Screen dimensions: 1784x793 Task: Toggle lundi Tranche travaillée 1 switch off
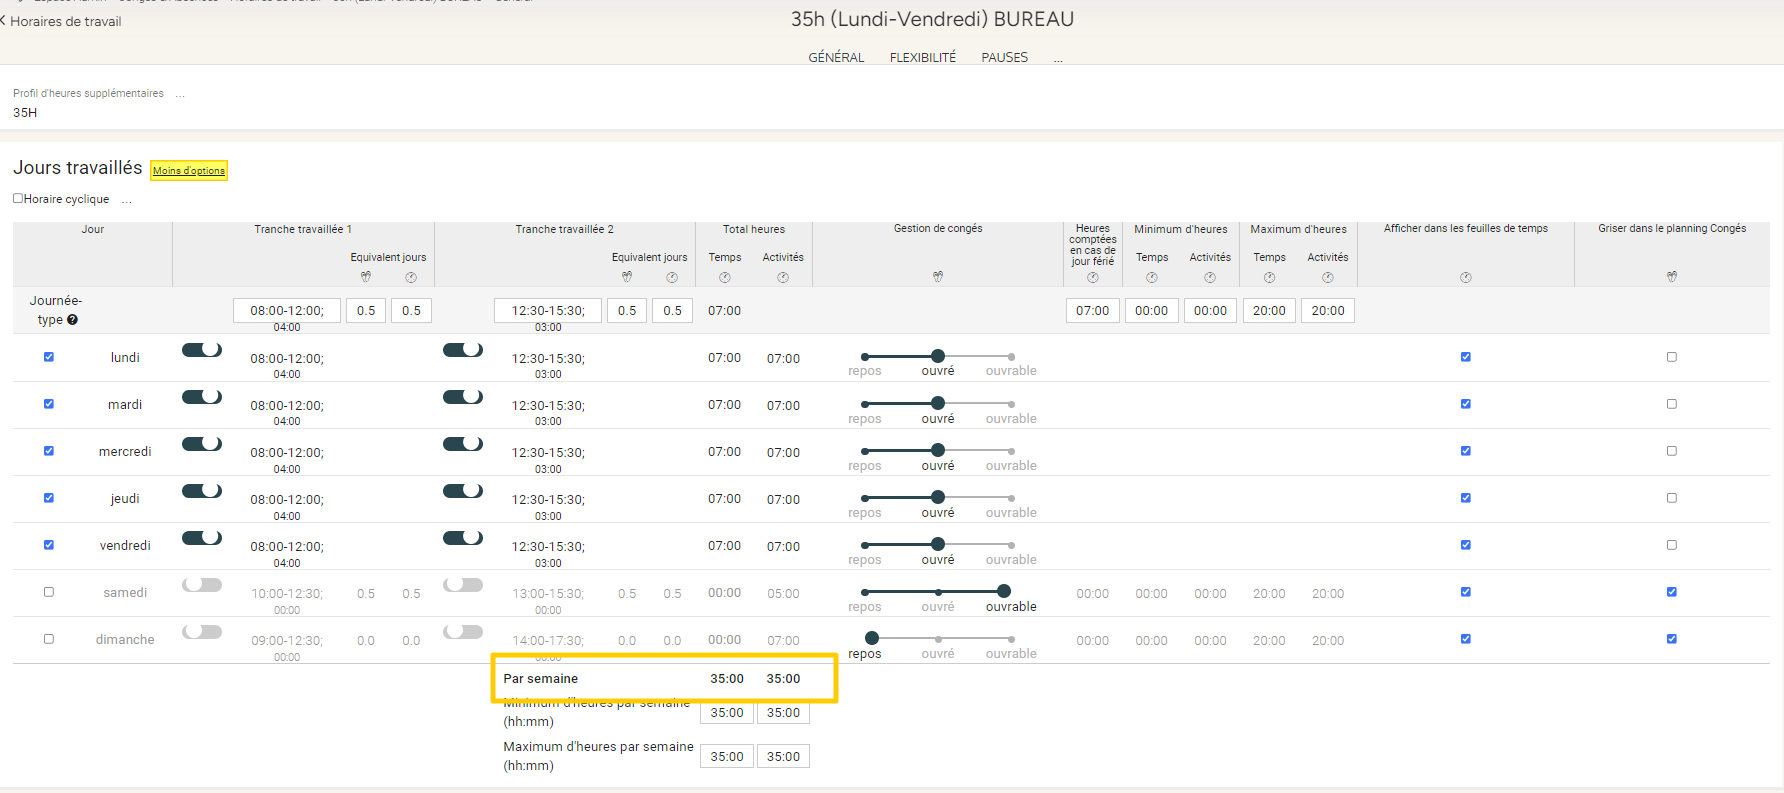(202, 350)
